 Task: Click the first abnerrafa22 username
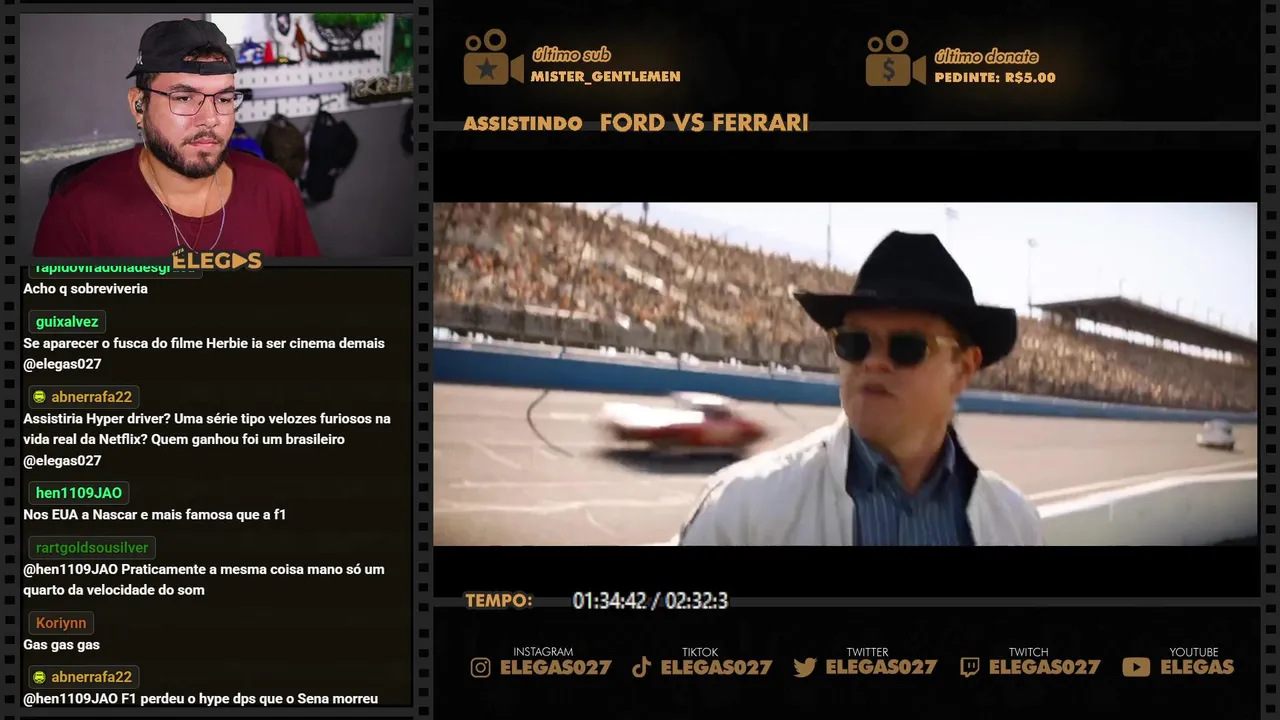pos(92,397)
